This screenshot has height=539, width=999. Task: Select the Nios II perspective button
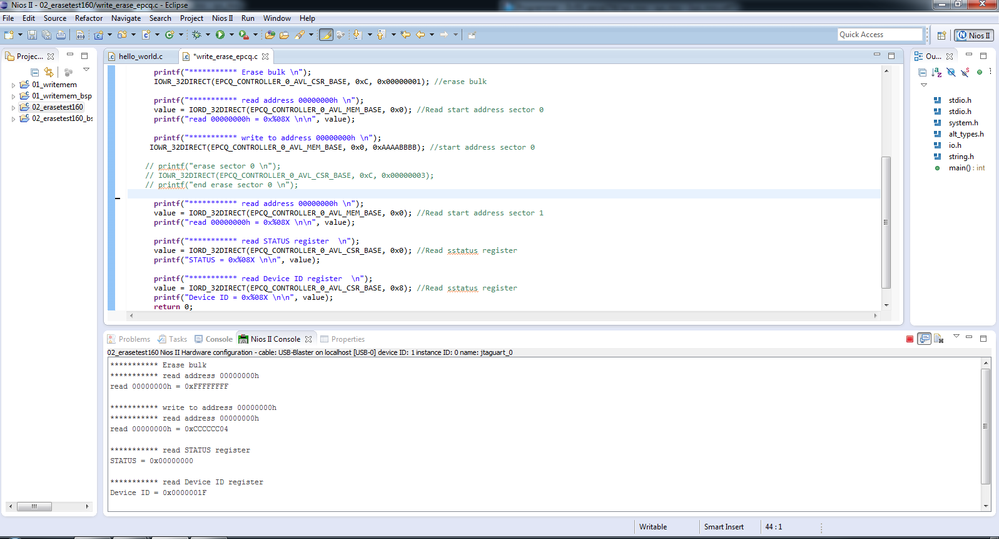(974, 35)
